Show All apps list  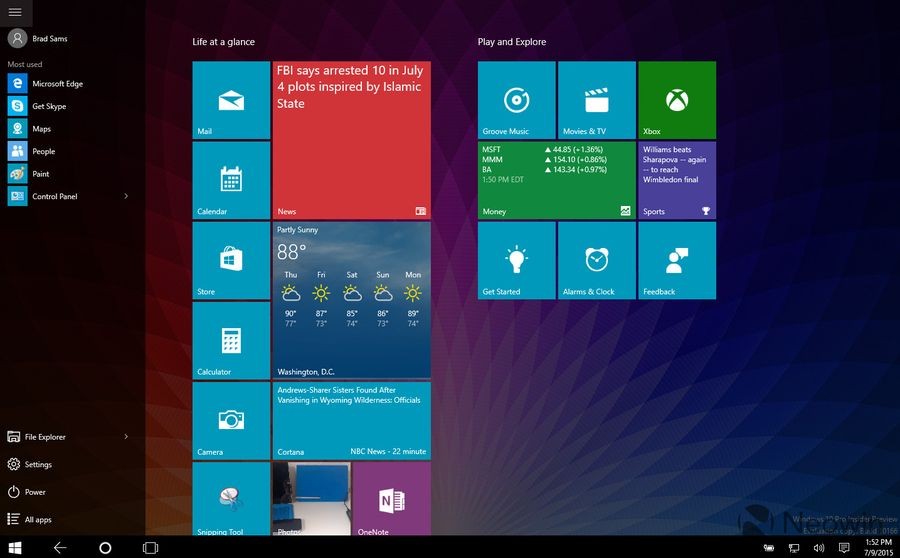tap(29, 519)
